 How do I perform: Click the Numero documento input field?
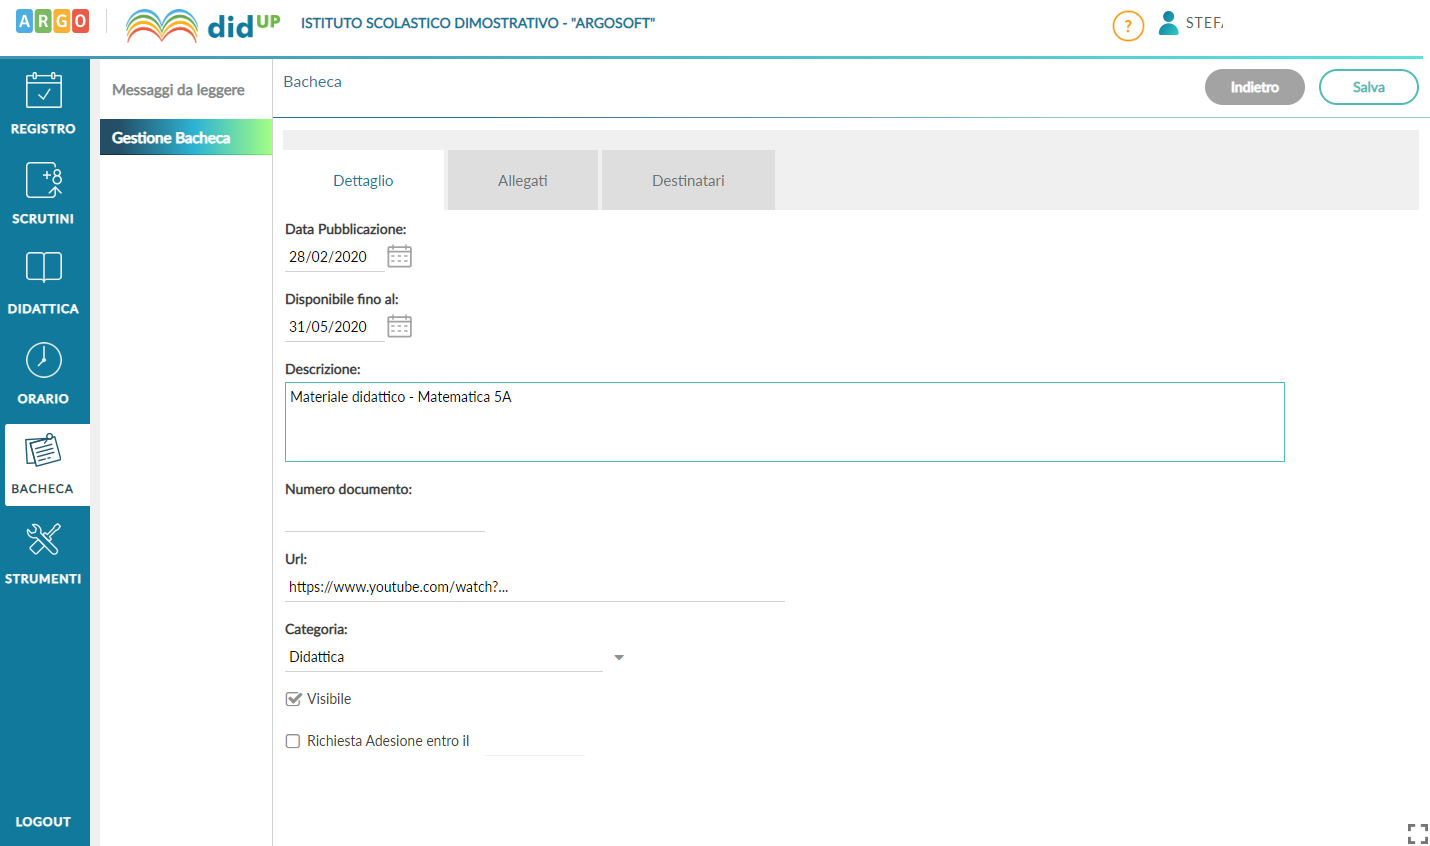coord(385,518)
